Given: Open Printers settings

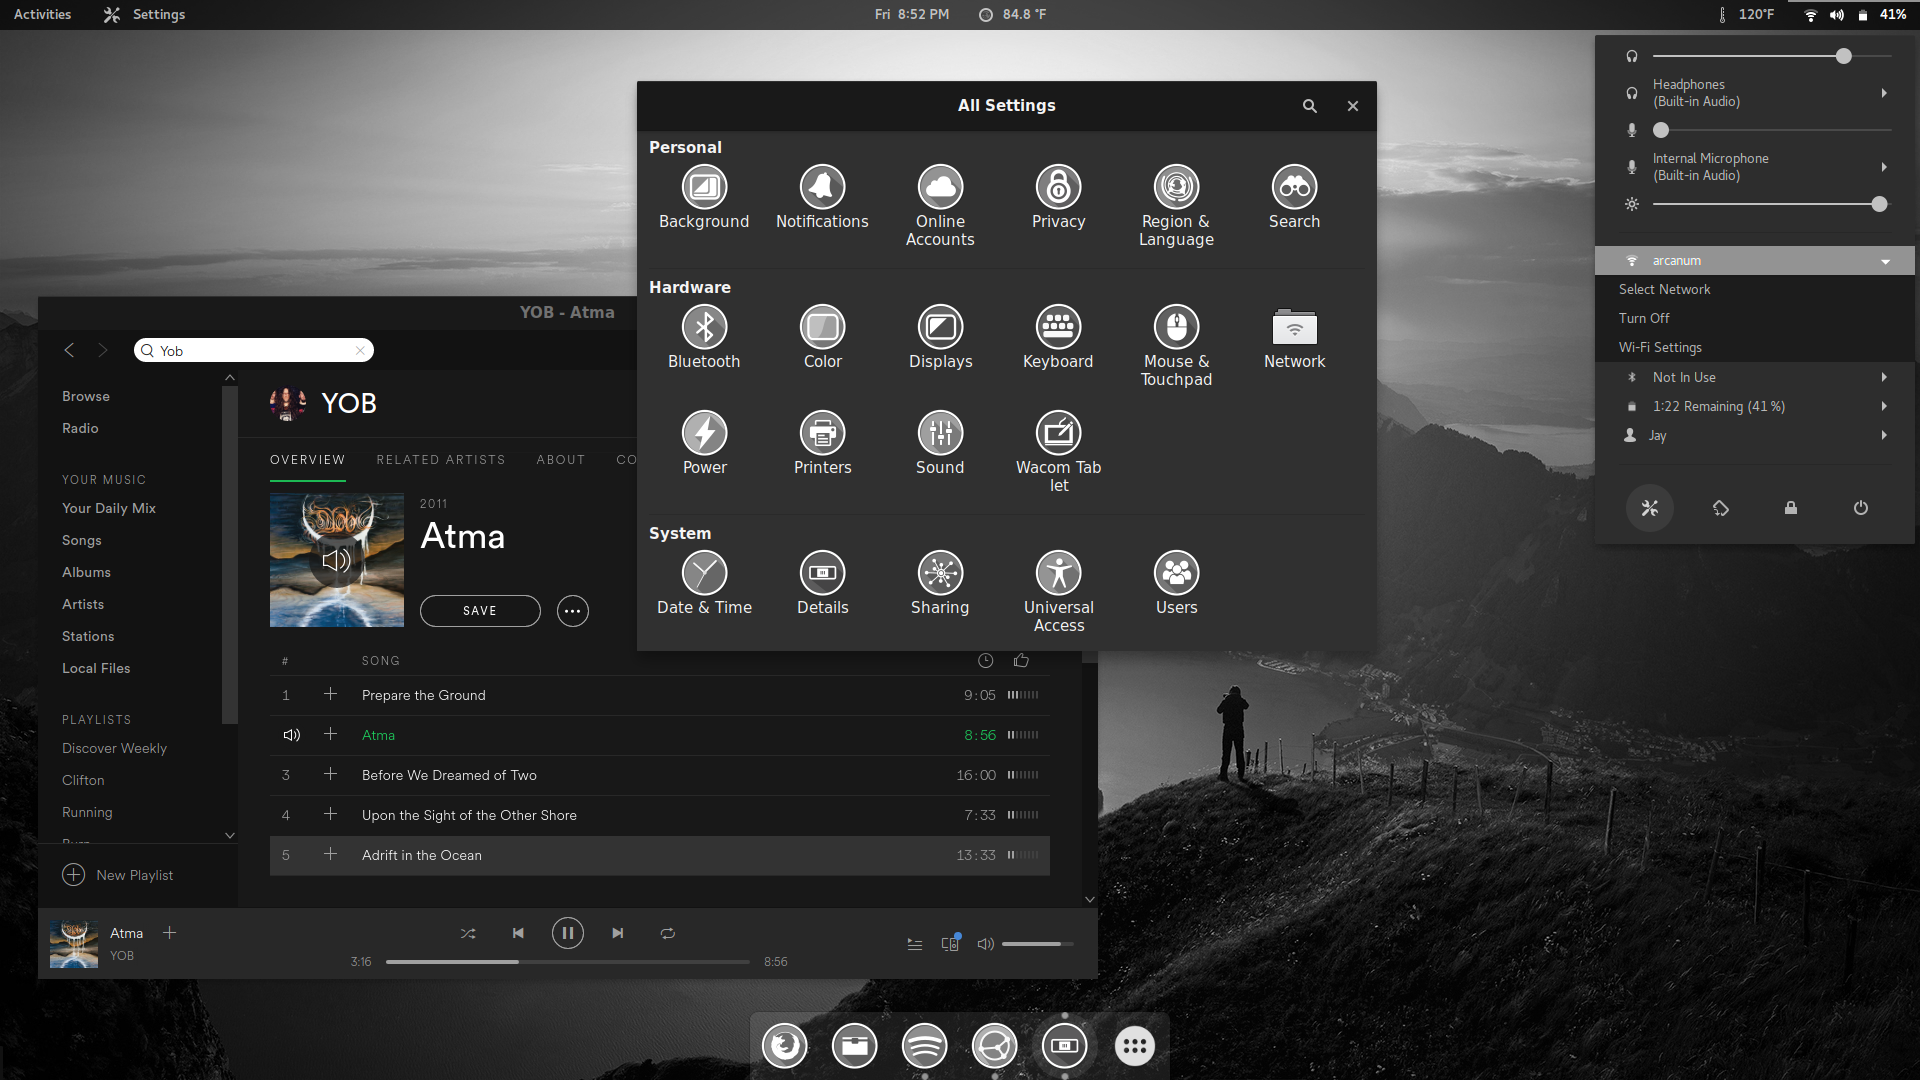Looking at the screenshot, I should 822,443.
